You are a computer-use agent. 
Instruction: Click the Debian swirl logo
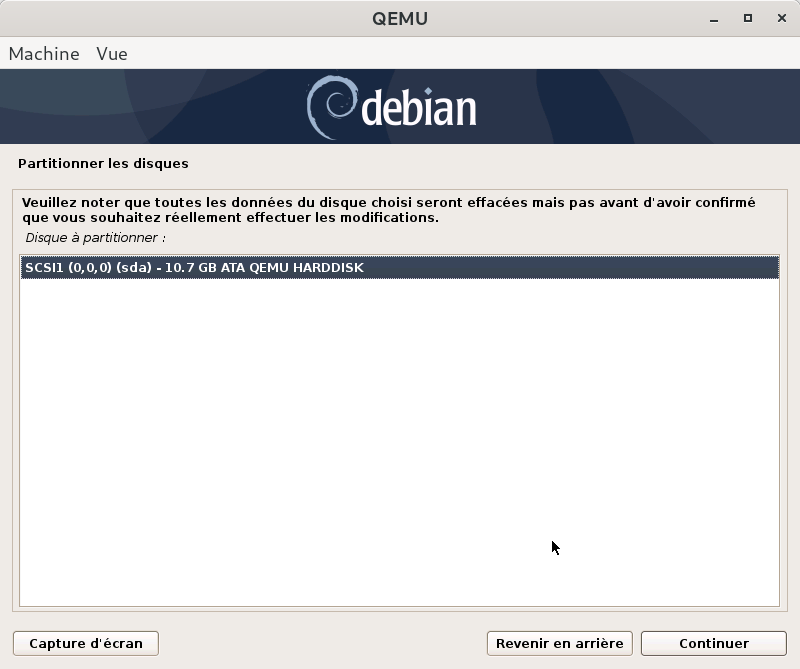[x=330, y=106]
